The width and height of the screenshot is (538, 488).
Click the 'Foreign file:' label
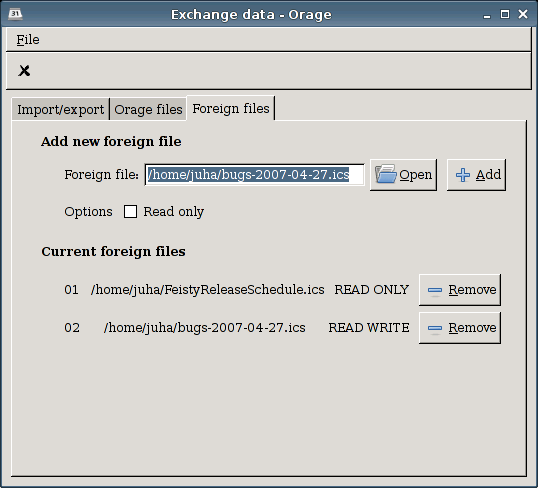[x=102, y=175]
